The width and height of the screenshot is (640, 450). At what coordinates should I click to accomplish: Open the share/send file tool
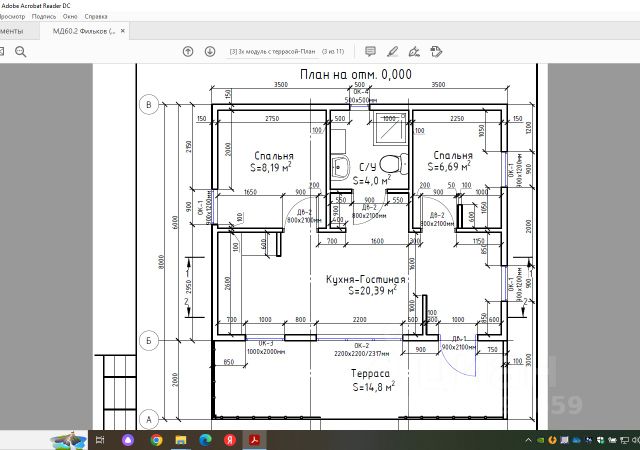(x=436, y=51)
